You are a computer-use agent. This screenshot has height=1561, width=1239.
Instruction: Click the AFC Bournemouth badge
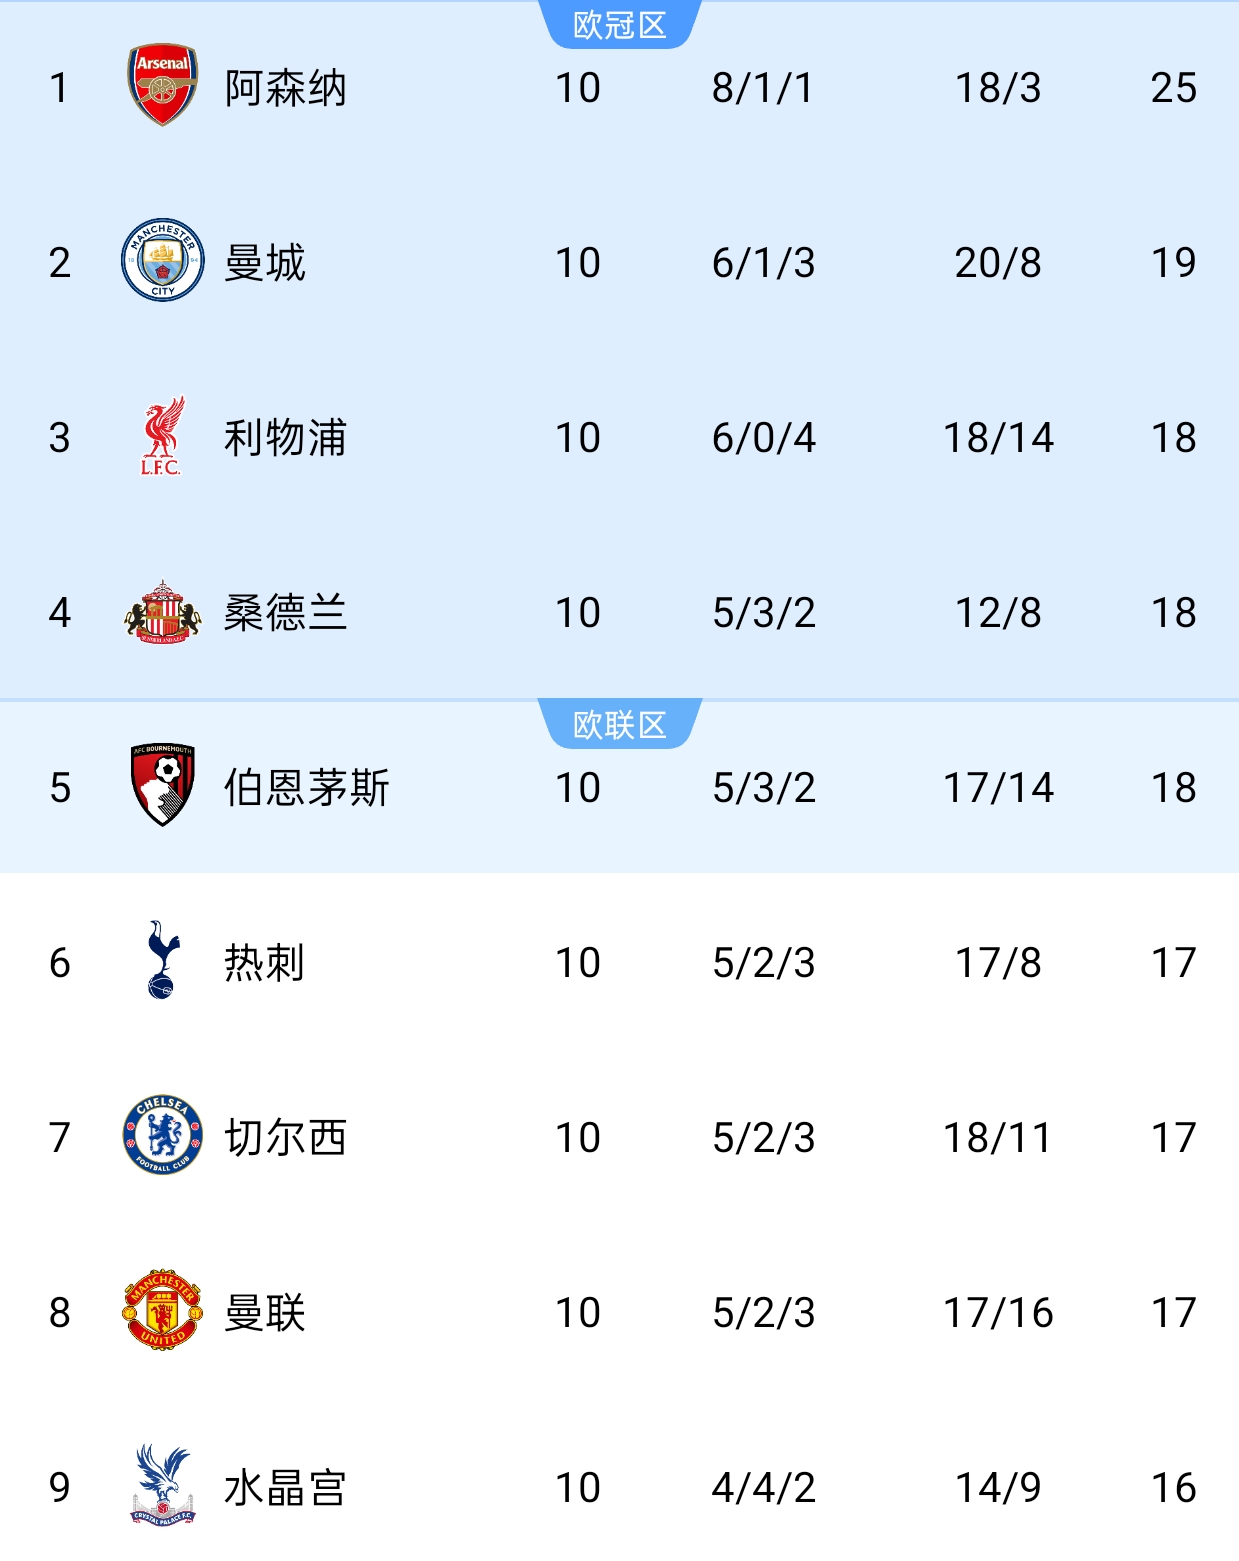click(163, 785)
